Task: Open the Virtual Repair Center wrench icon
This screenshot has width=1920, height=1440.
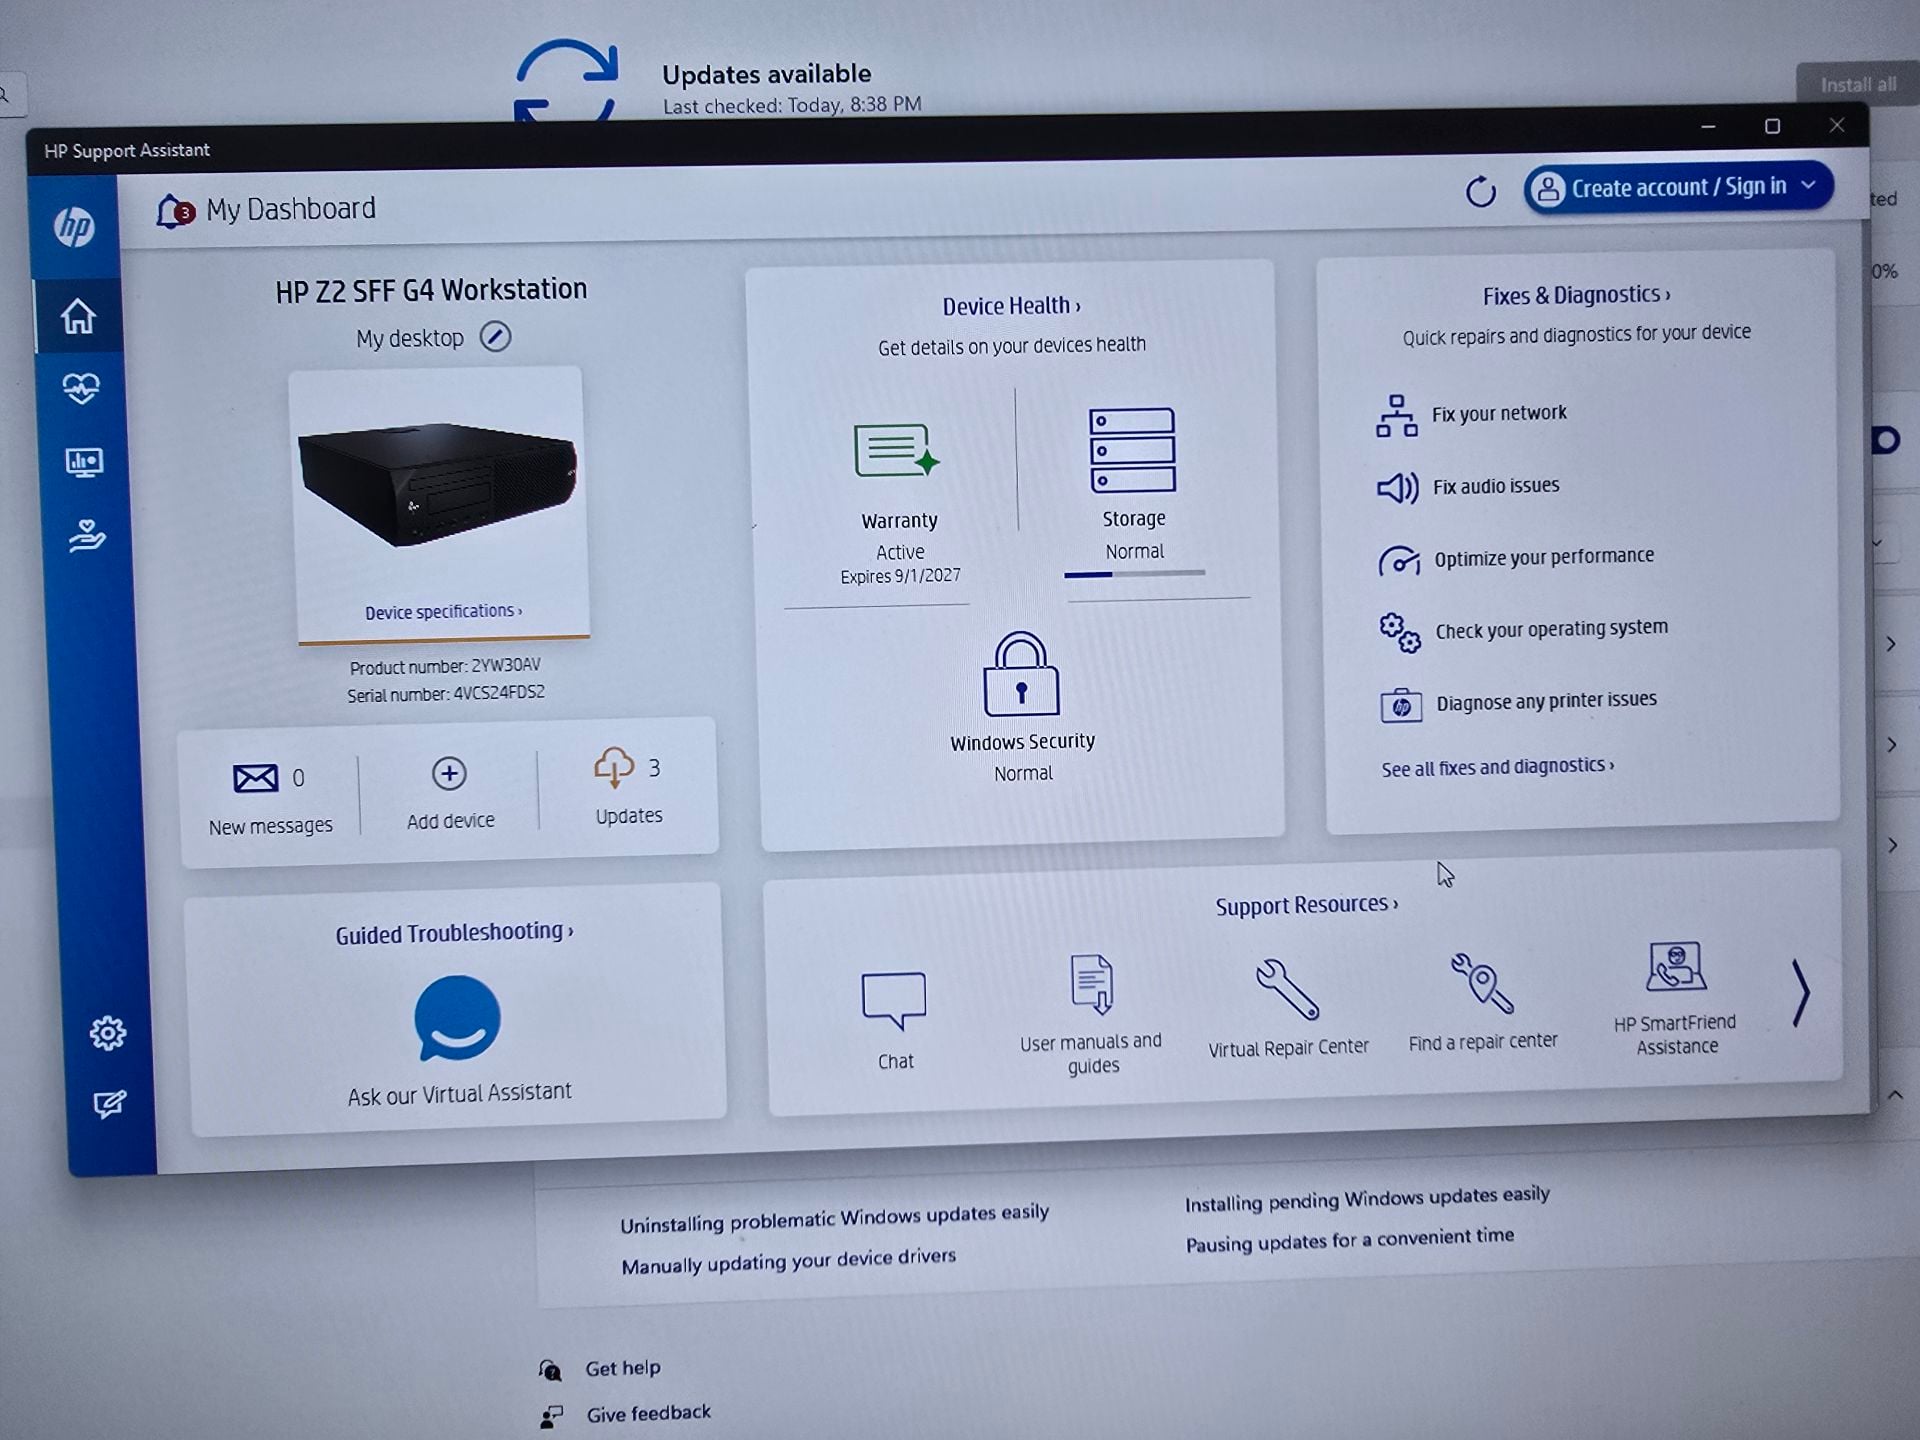Action: point(1287,988)
